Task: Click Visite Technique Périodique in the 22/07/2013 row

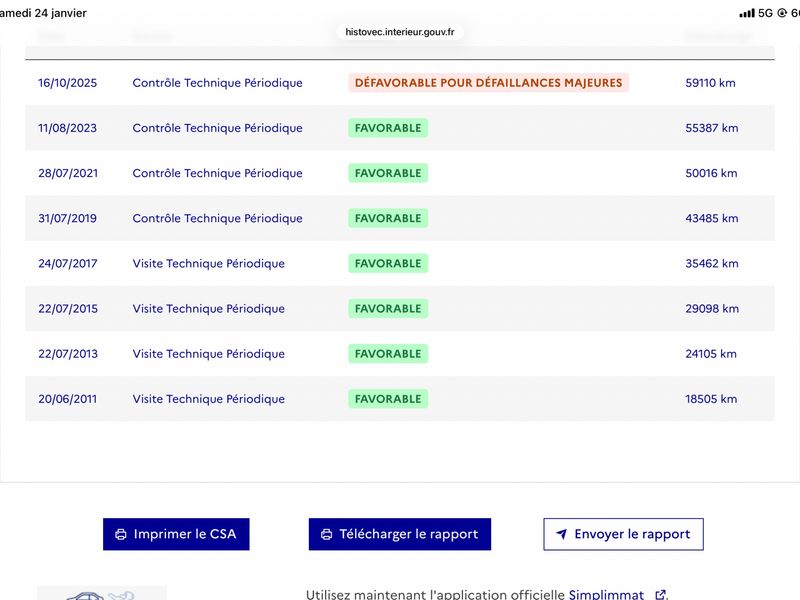Action: [209, 354]
